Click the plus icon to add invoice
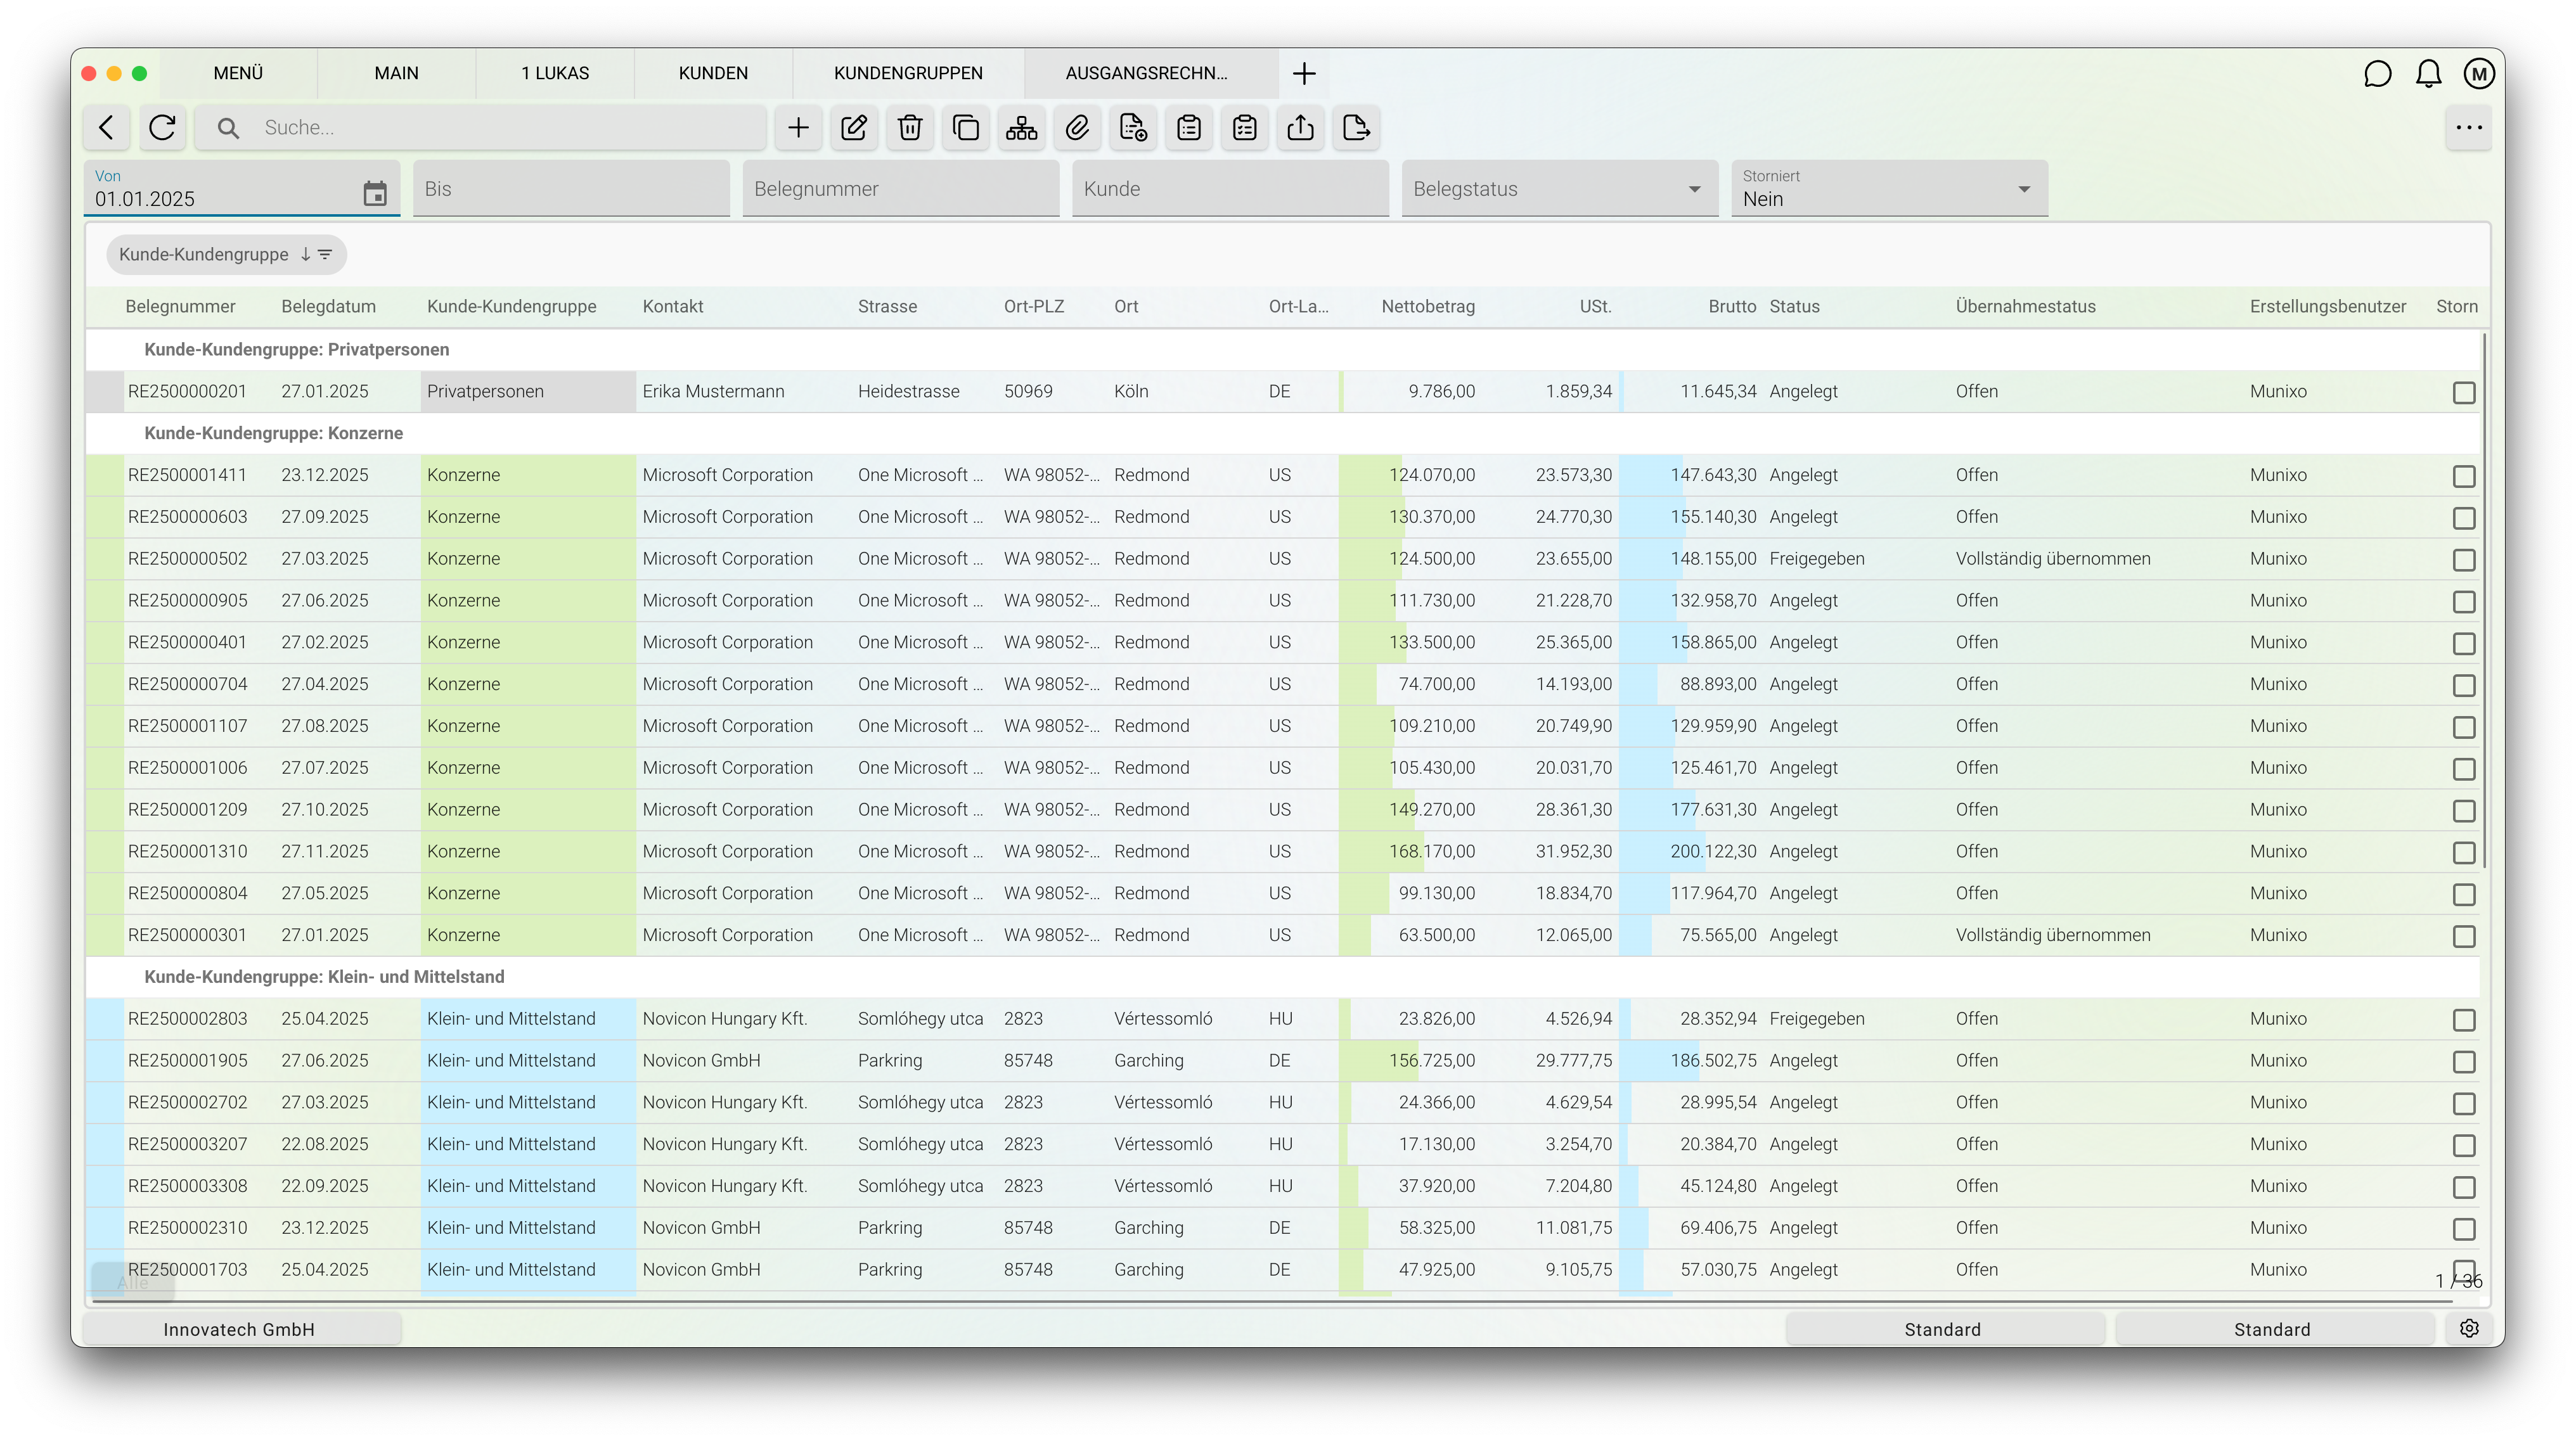The image size is (2576, 1441). pyautogui.click(x=798, y=128)
